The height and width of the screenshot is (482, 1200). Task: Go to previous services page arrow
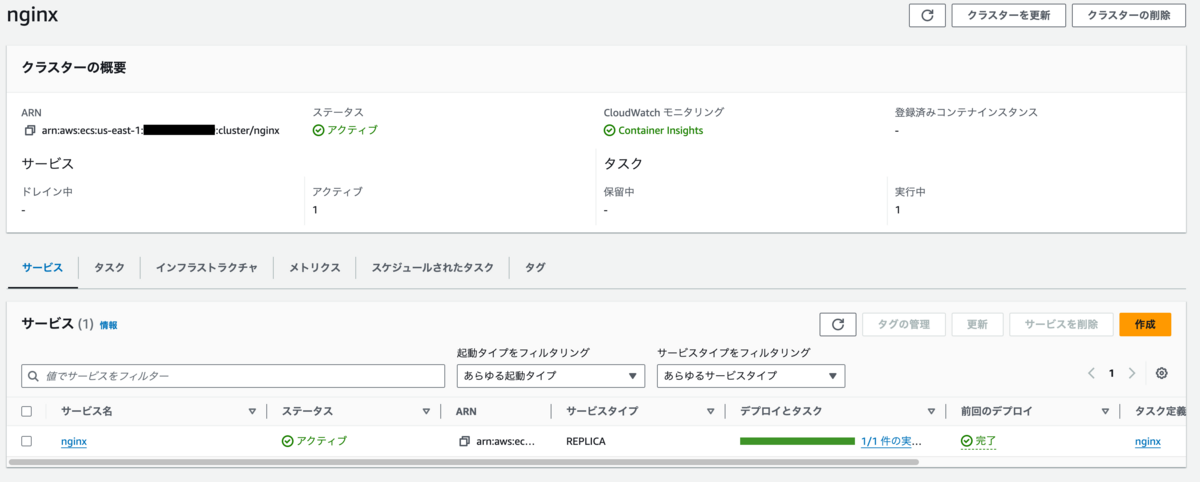point(1092,373)
